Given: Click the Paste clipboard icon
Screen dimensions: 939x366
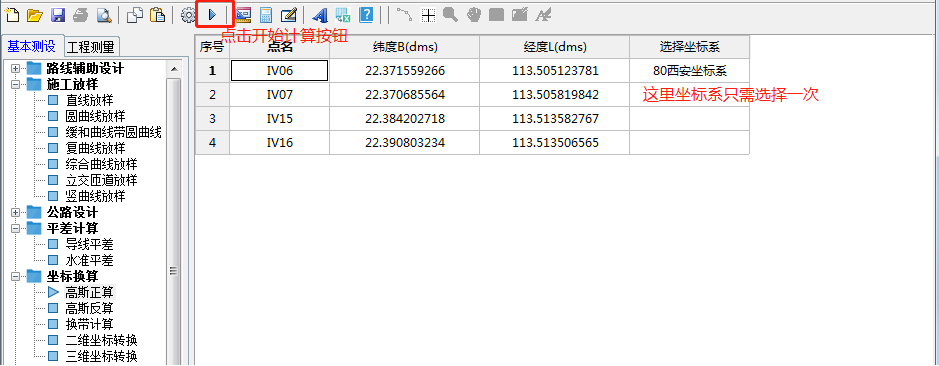Looking at the screenshot, I should click(x=157, y=15).
